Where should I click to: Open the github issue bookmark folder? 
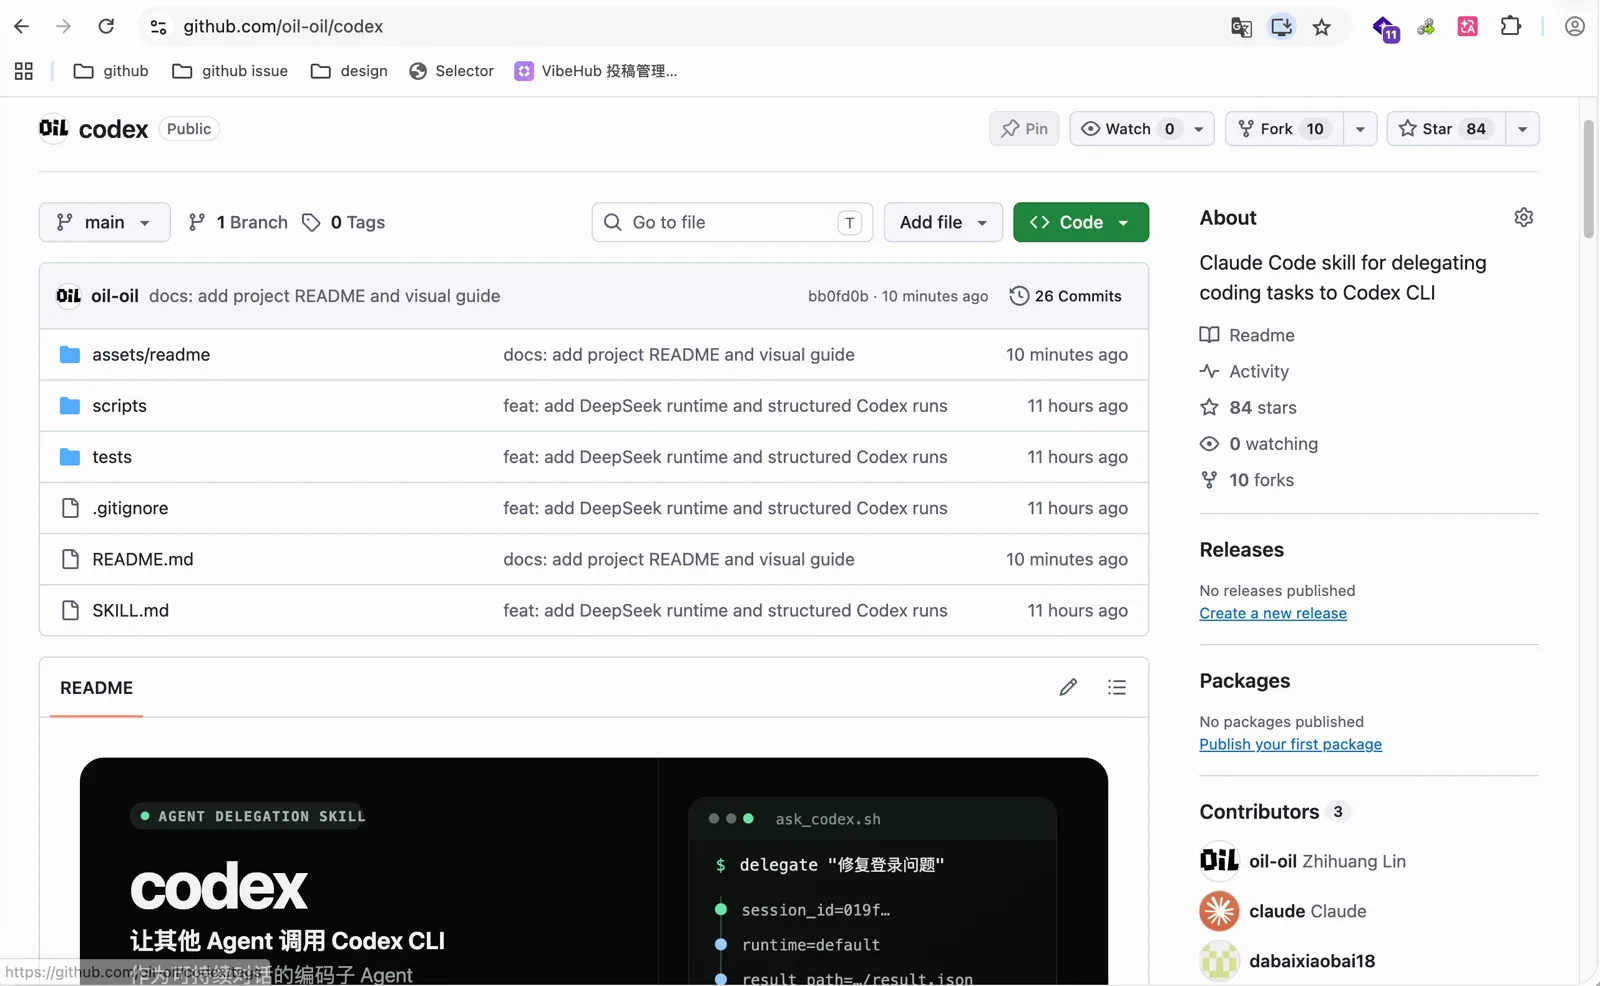click(x=230, y=71)
